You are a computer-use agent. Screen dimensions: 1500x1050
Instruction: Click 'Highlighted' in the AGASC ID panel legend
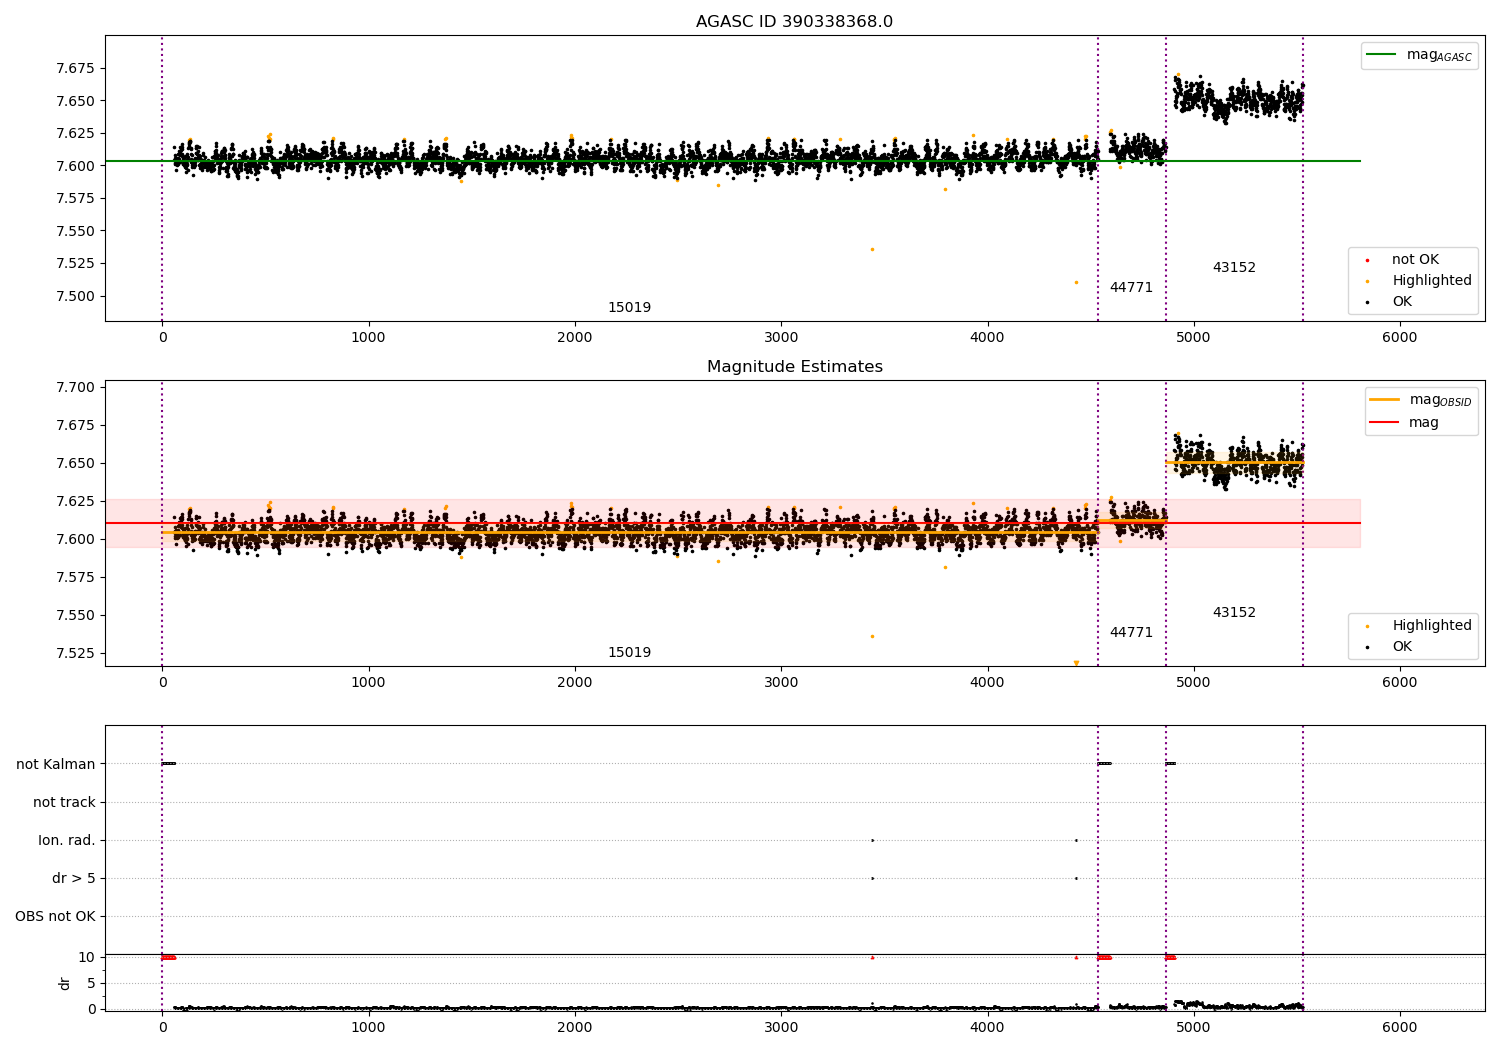(1431, 281)
